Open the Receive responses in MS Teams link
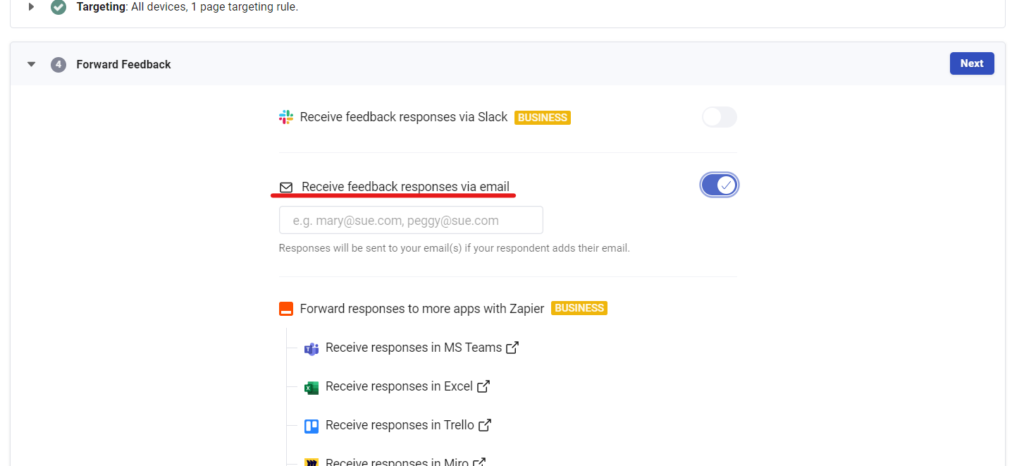 tap(414, 348)
